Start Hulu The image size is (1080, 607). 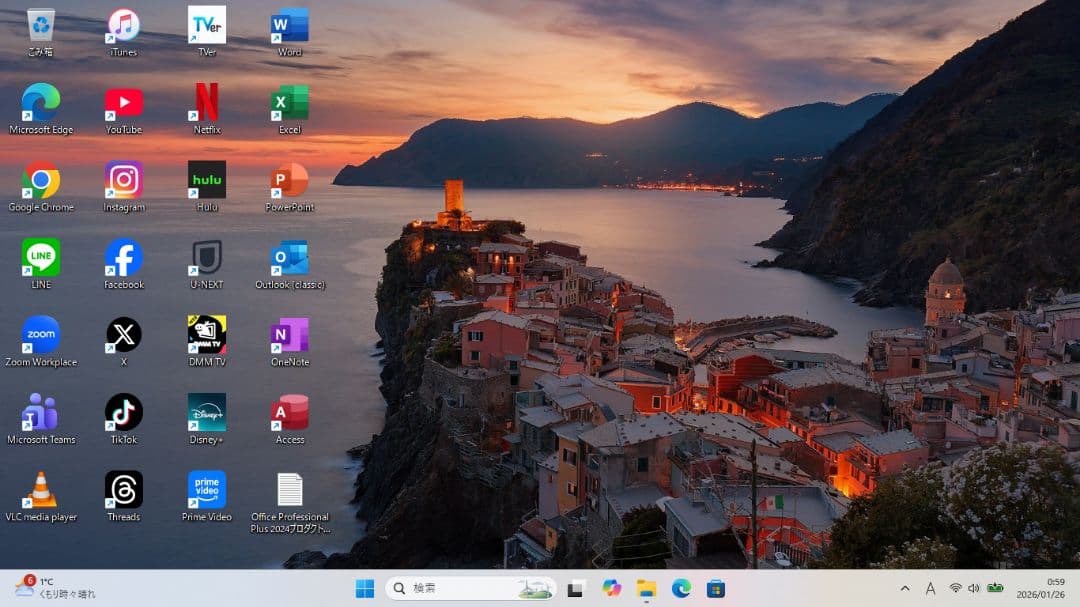click(x=206, y=178)
